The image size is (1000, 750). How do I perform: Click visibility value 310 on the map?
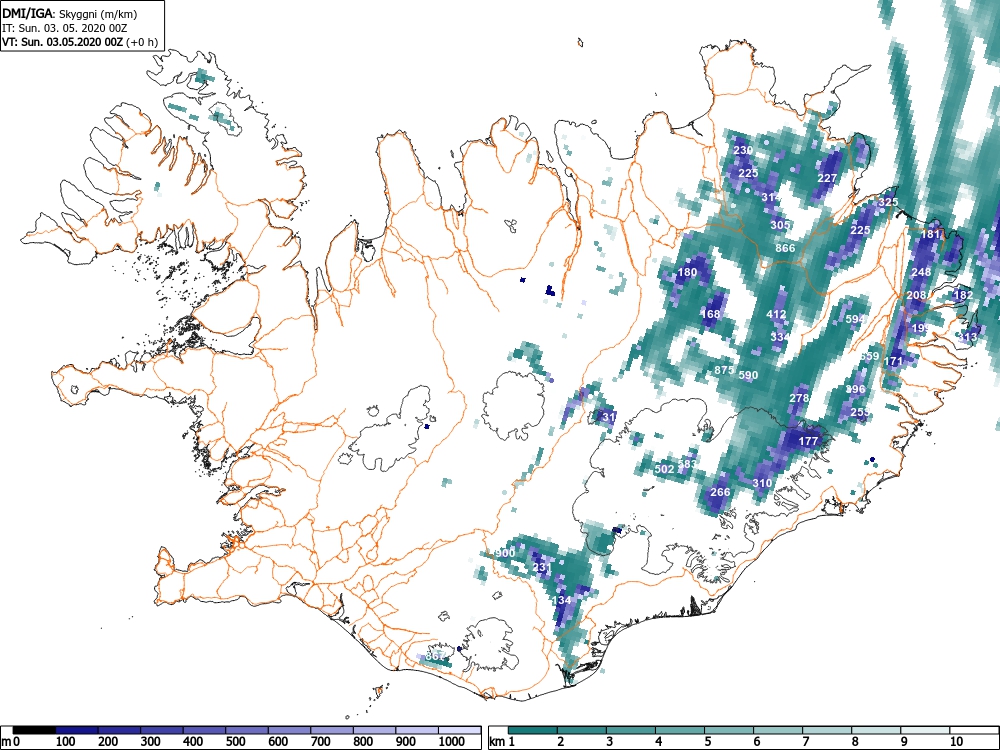762,483
